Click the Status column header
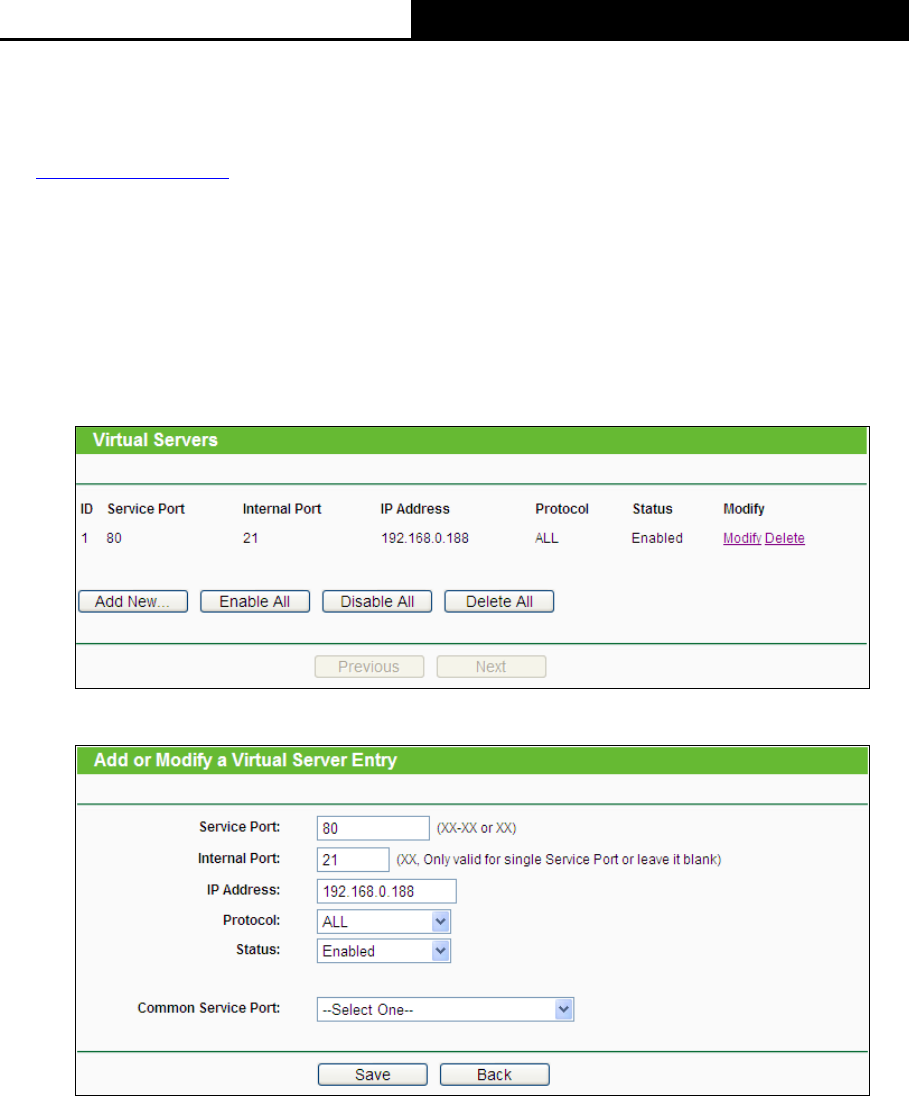909x1096 pixels. (652, 509)
